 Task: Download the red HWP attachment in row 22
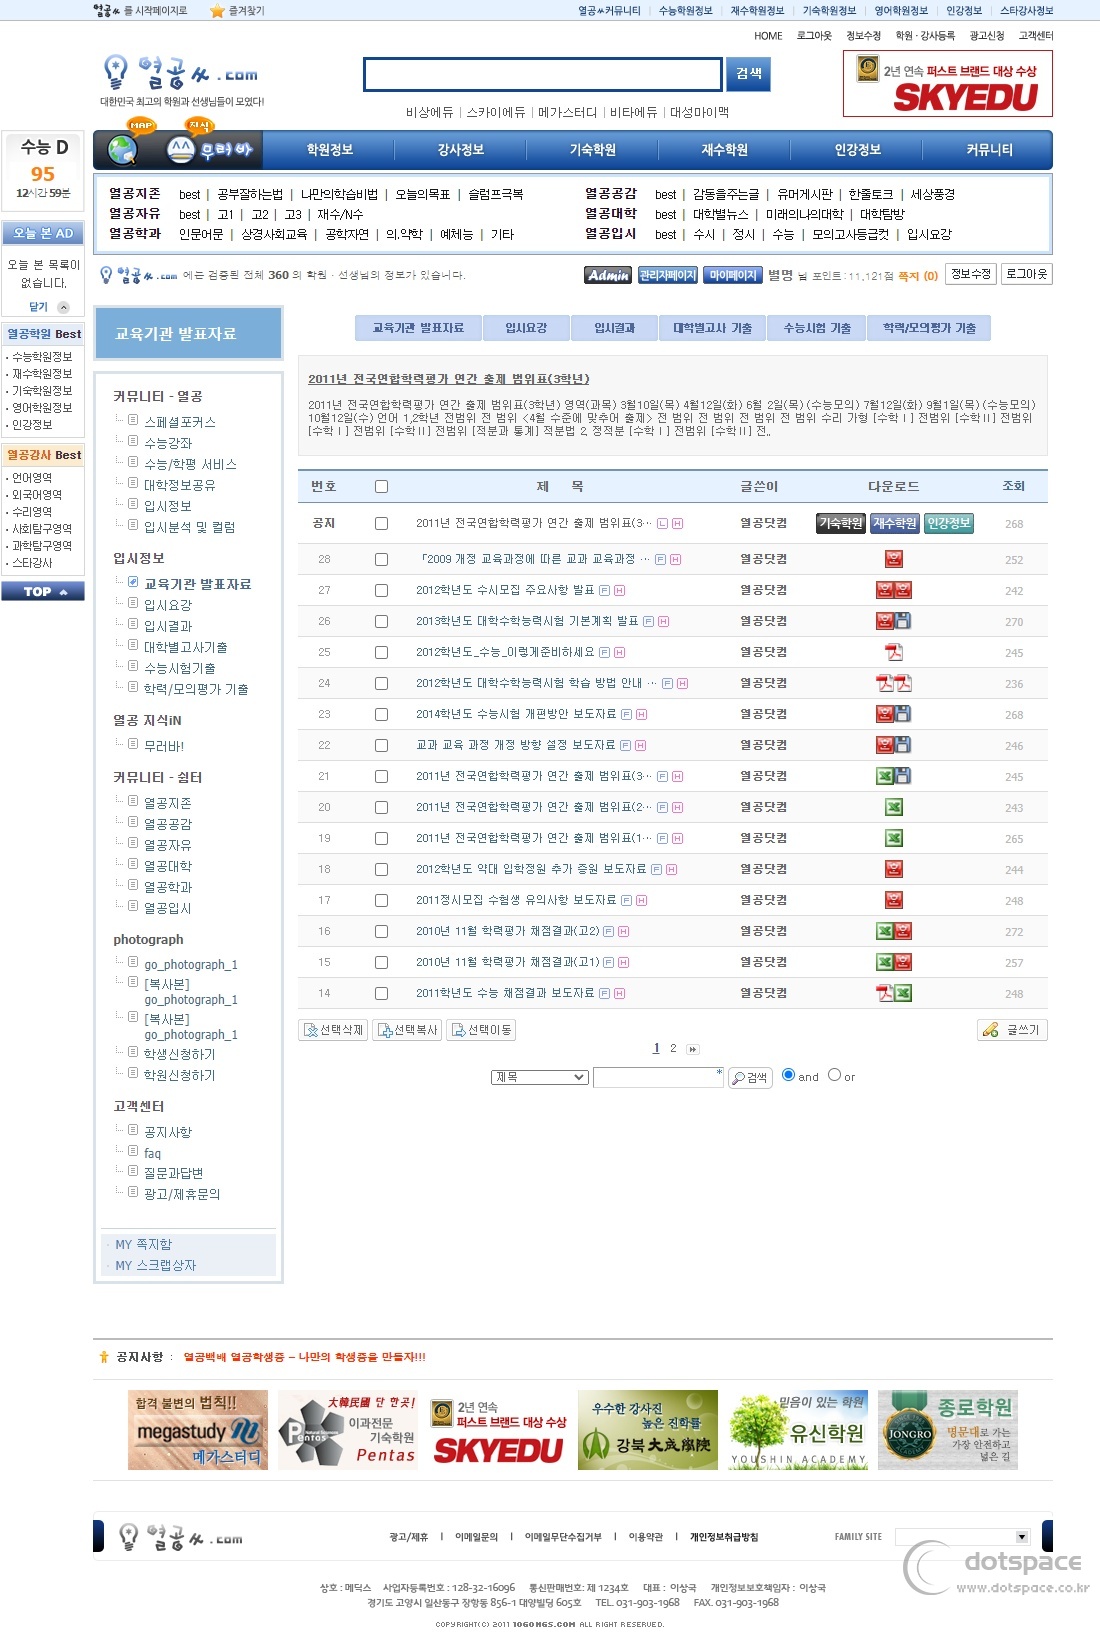pyautogui.click(x=885, y=745)
